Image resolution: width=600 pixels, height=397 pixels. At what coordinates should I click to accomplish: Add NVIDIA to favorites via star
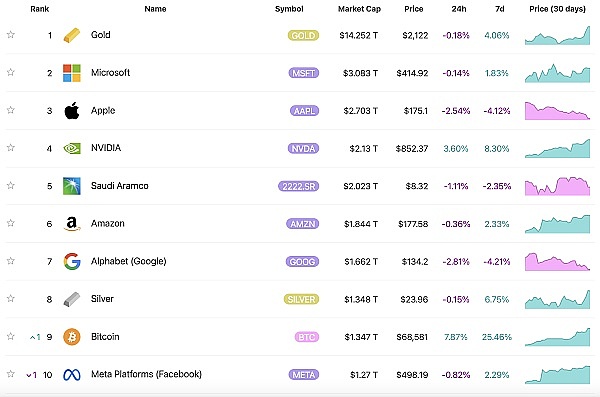click(11, 147)
